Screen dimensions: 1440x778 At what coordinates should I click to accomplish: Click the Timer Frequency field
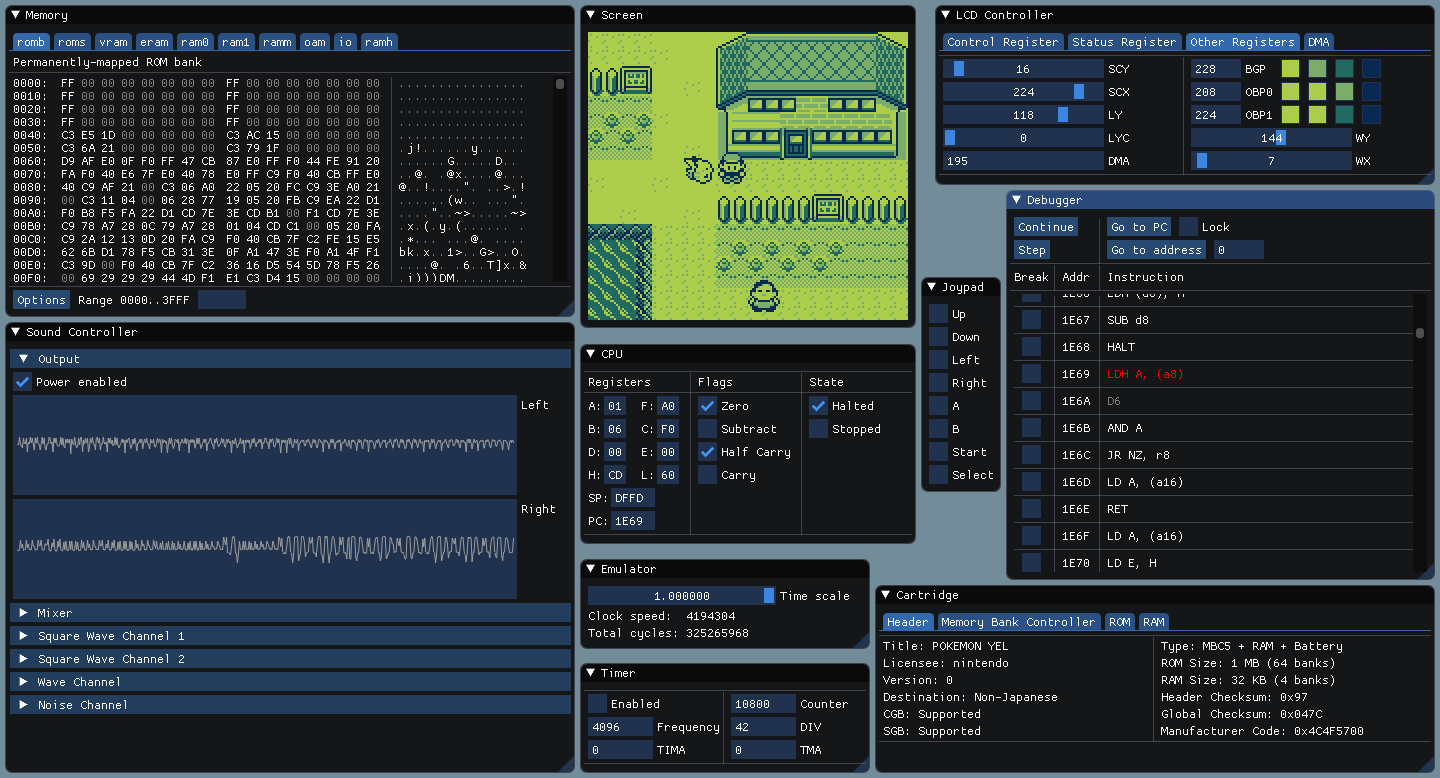(620, 727)
